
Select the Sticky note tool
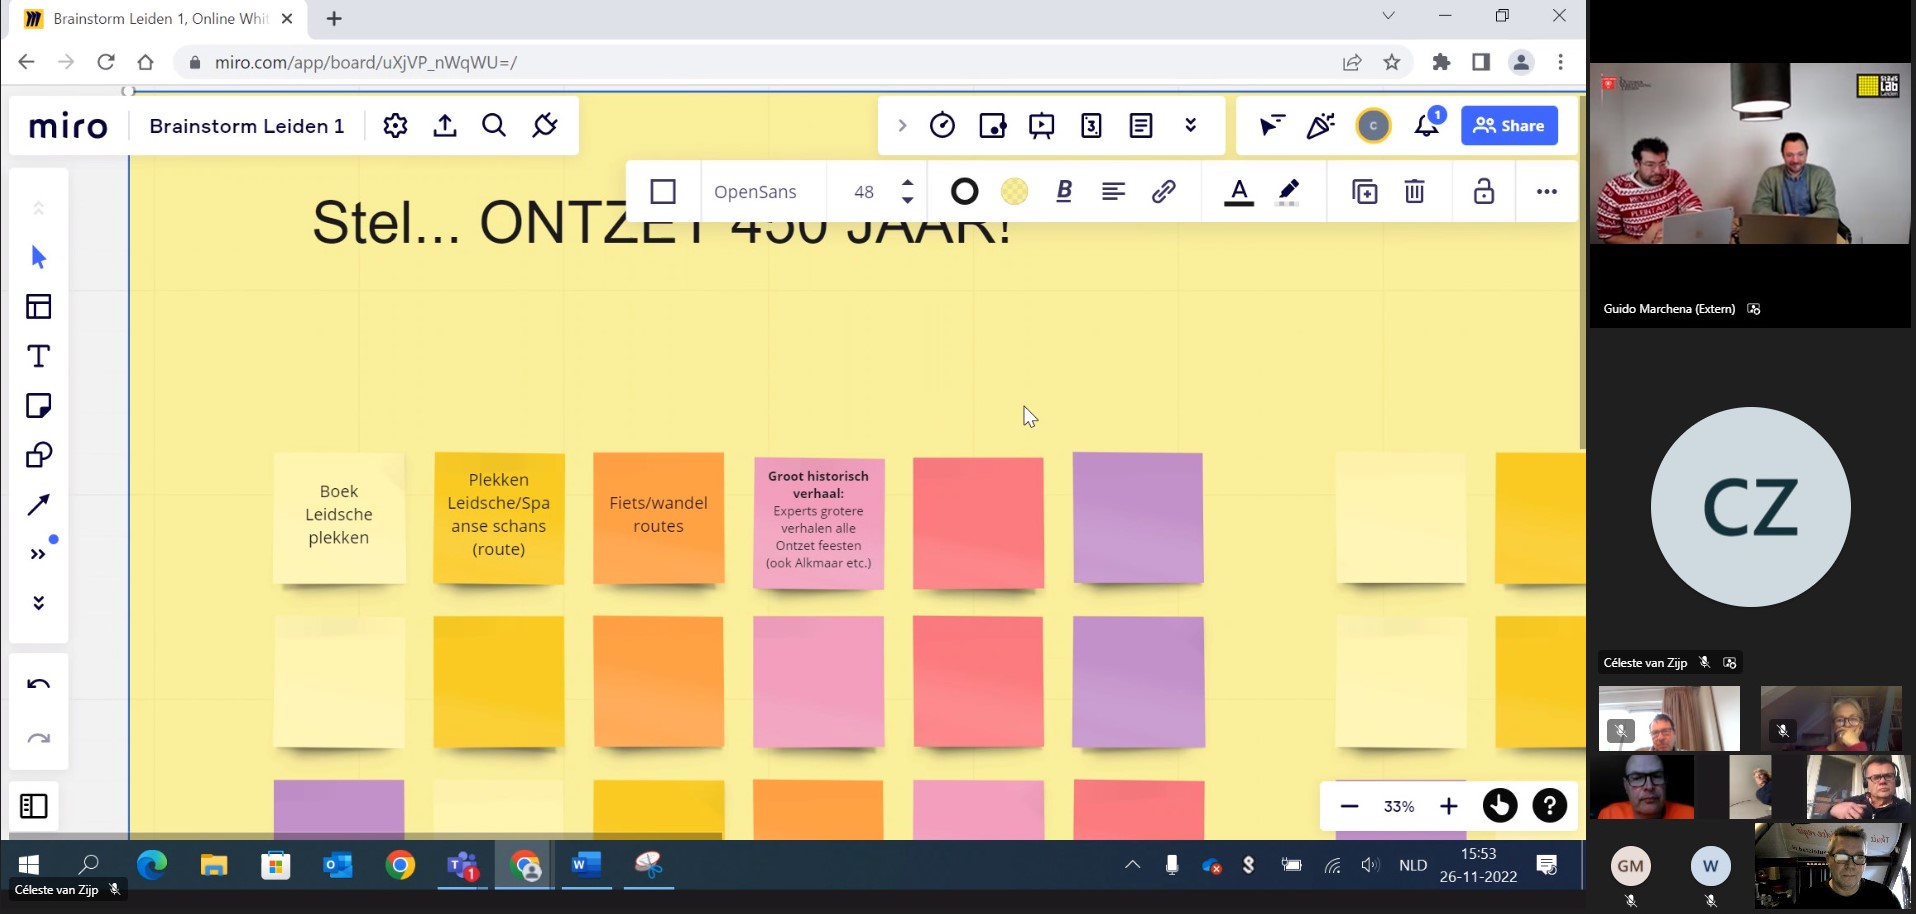pos(39,406)
